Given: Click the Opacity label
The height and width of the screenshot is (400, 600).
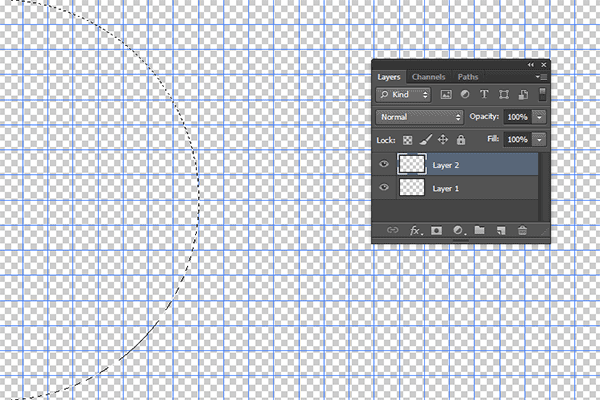Looking at the screenshot, I should 484,116.
